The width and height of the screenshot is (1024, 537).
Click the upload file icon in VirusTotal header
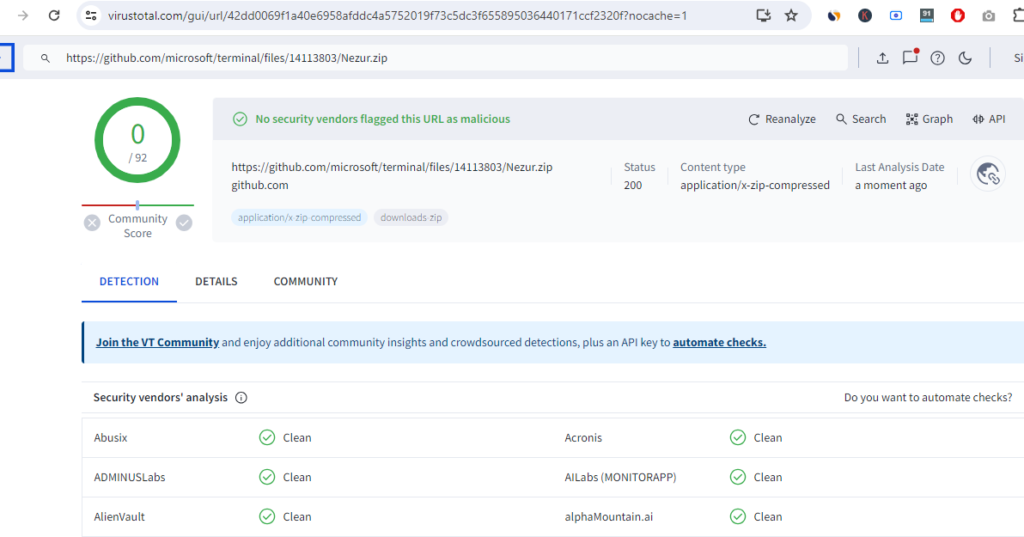click(x=882, y=58)
